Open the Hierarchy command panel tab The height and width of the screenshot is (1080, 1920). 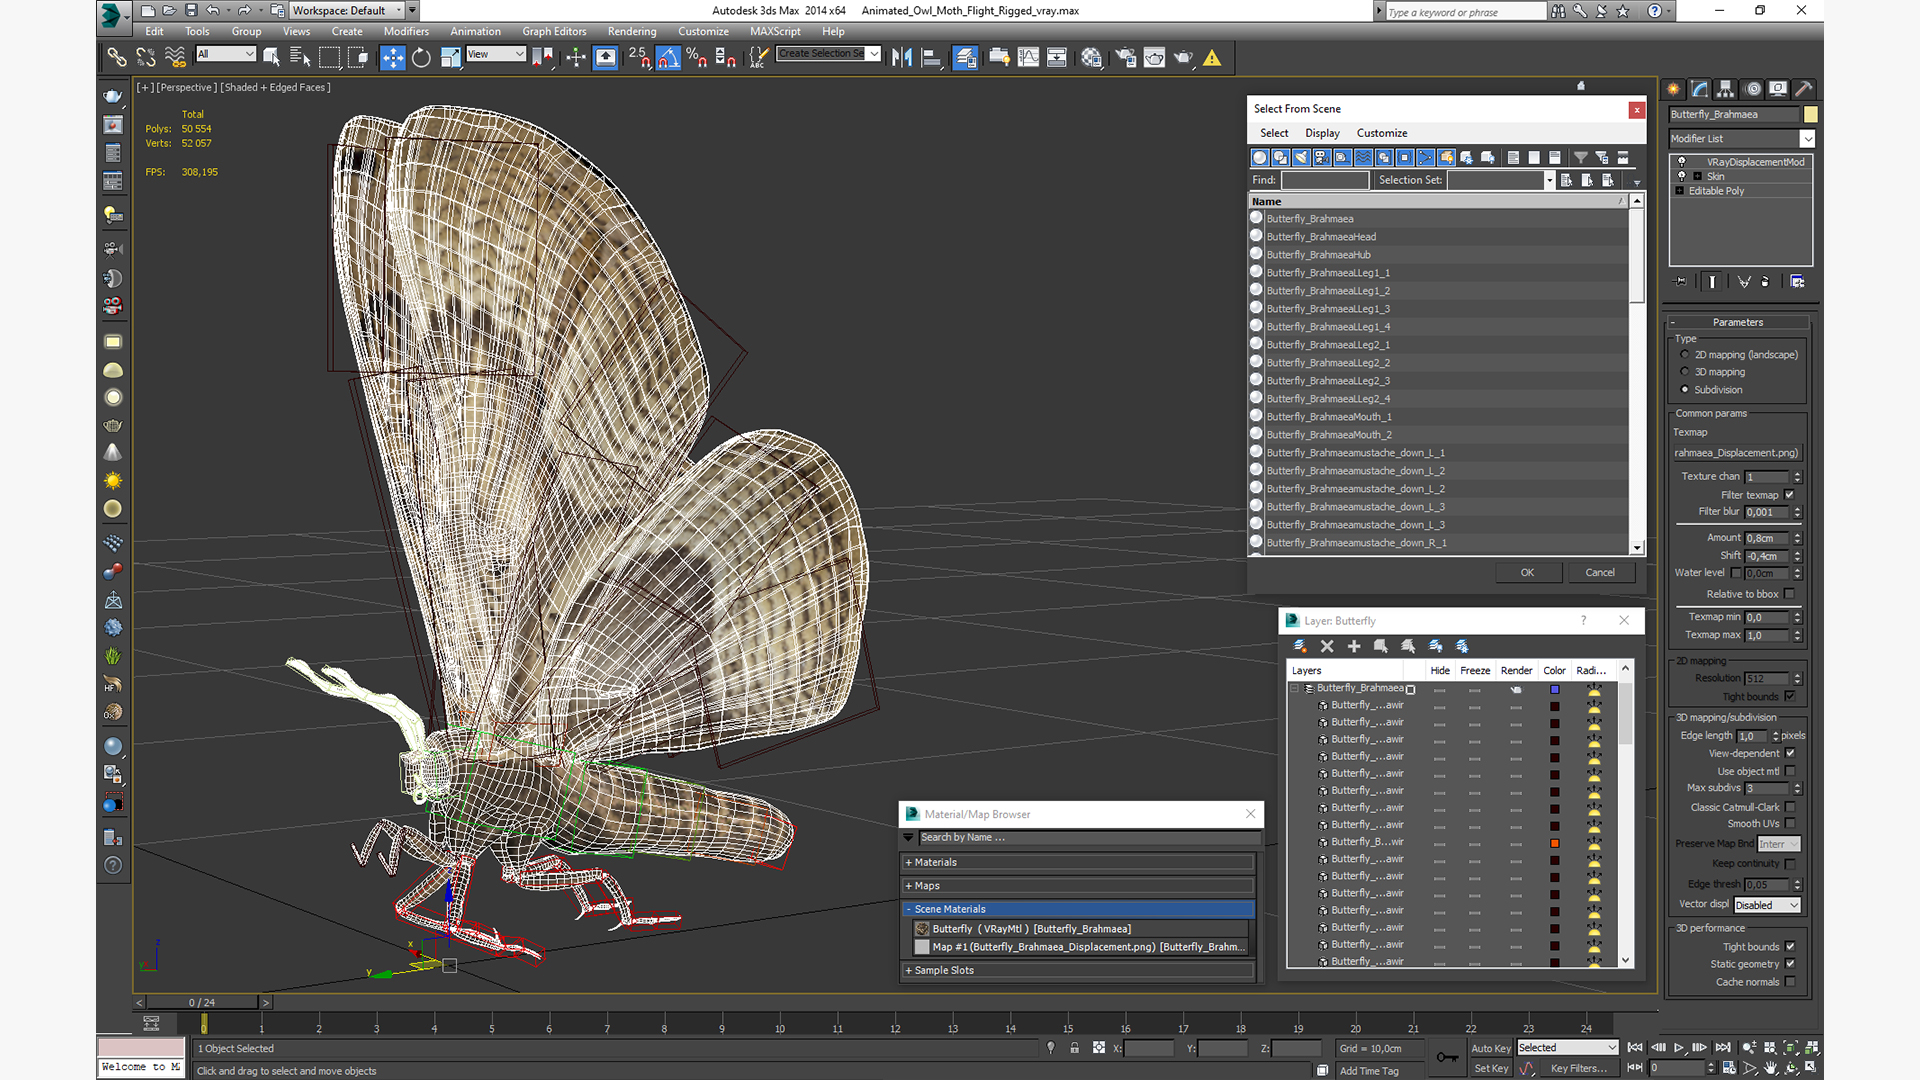coord(1727,89)
